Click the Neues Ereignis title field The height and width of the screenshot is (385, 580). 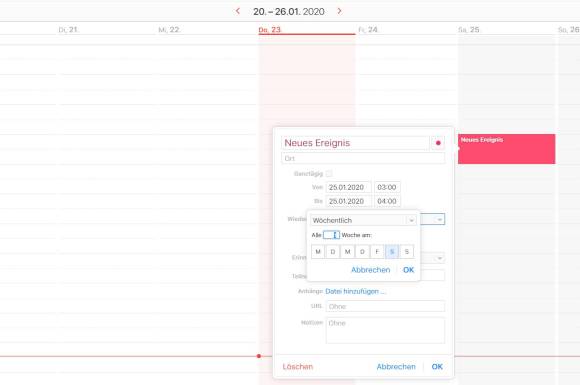point(355,143)
